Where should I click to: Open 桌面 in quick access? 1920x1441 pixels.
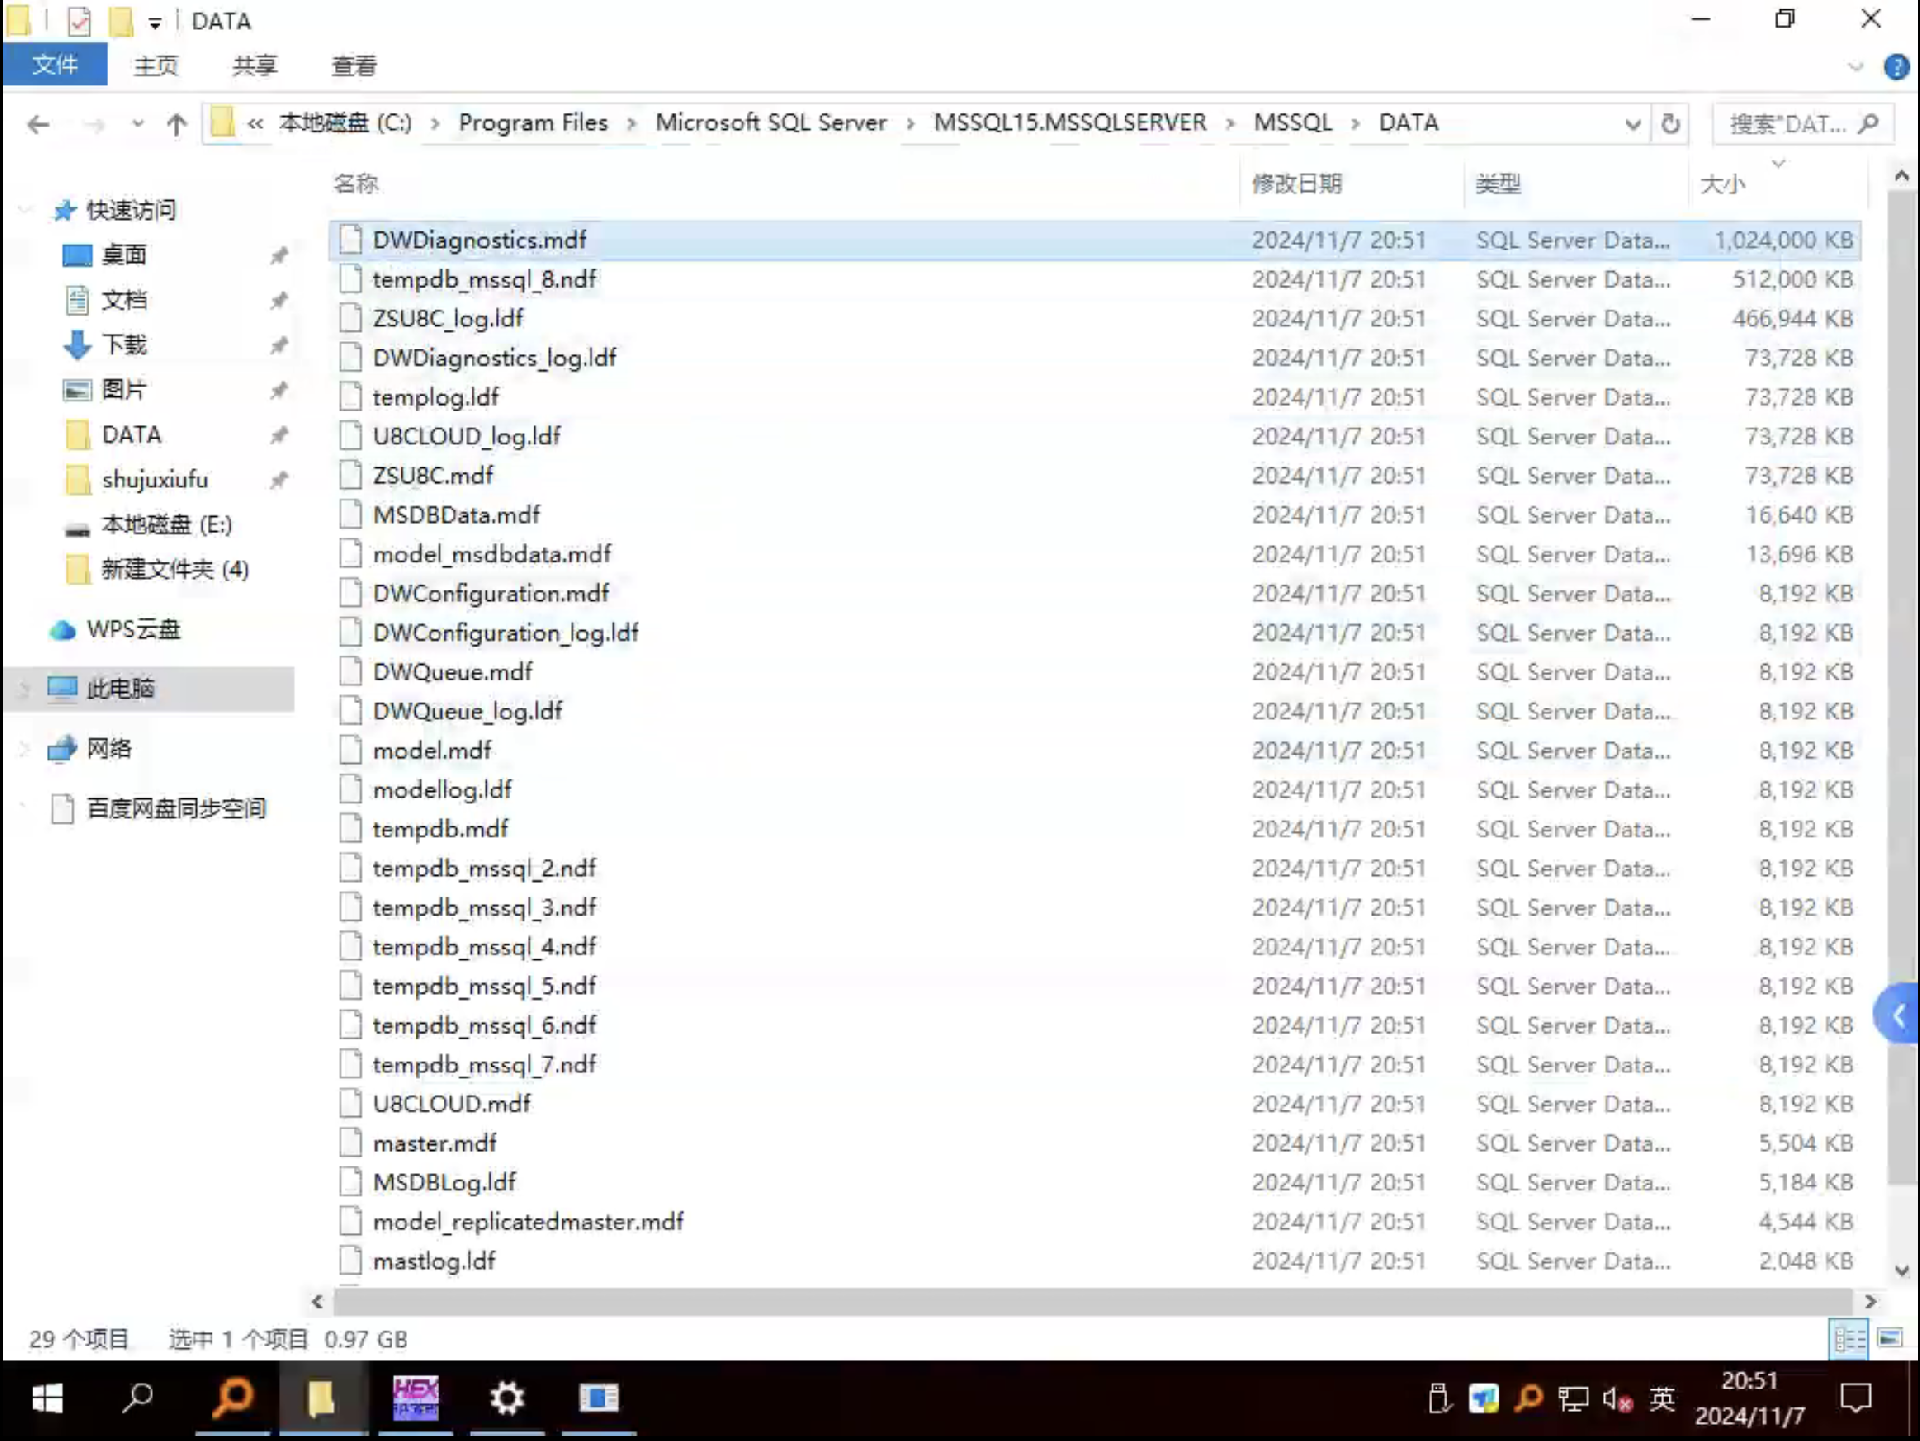pos(124,255)
